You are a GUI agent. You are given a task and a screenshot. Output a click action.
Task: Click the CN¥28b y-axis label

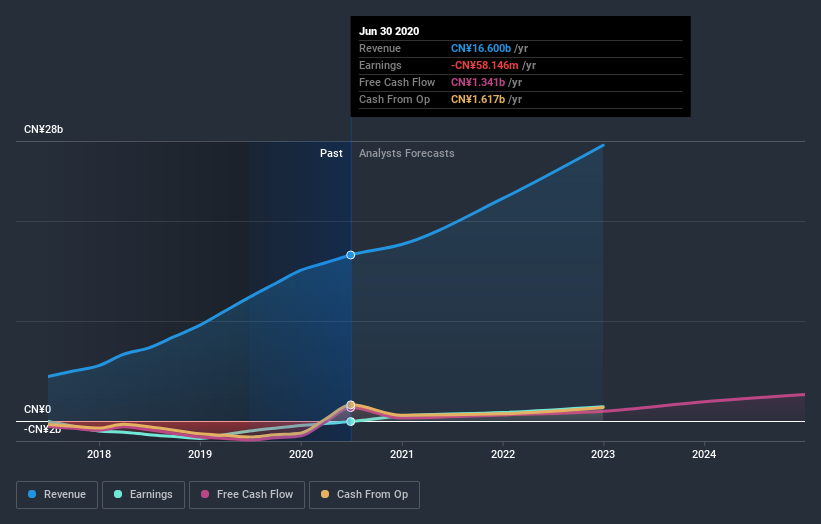(43, 129)
